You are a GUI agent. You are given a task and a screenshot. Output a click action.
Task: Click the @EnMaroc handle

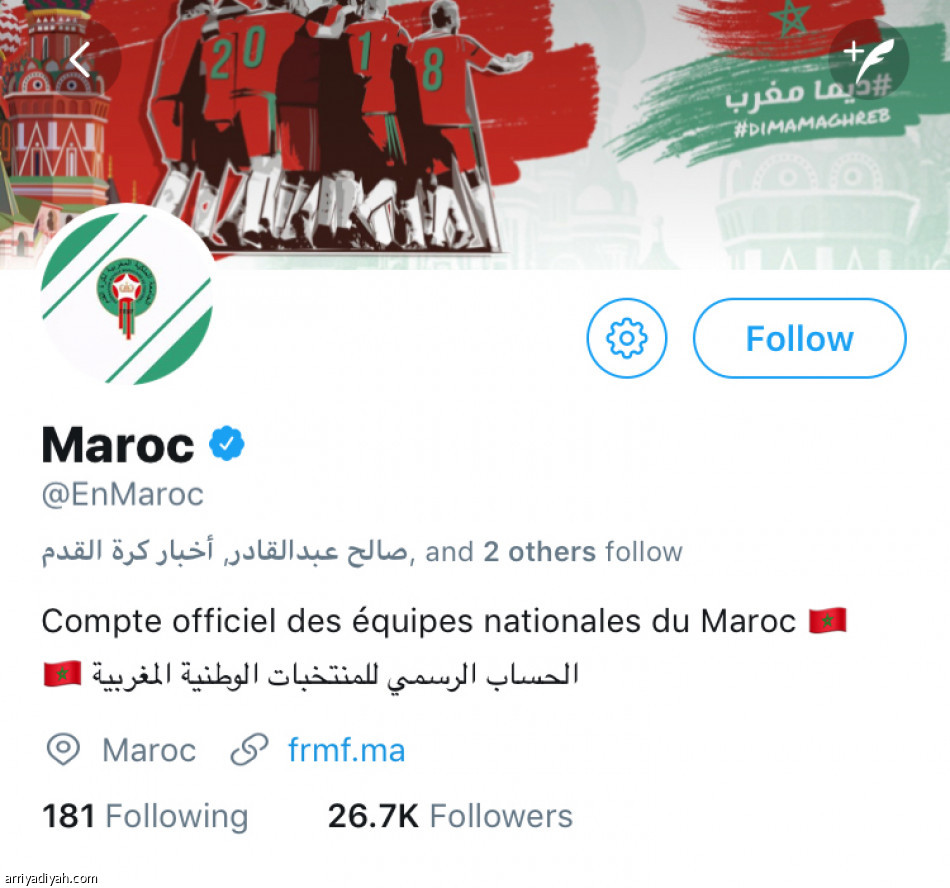pos(122,494)
